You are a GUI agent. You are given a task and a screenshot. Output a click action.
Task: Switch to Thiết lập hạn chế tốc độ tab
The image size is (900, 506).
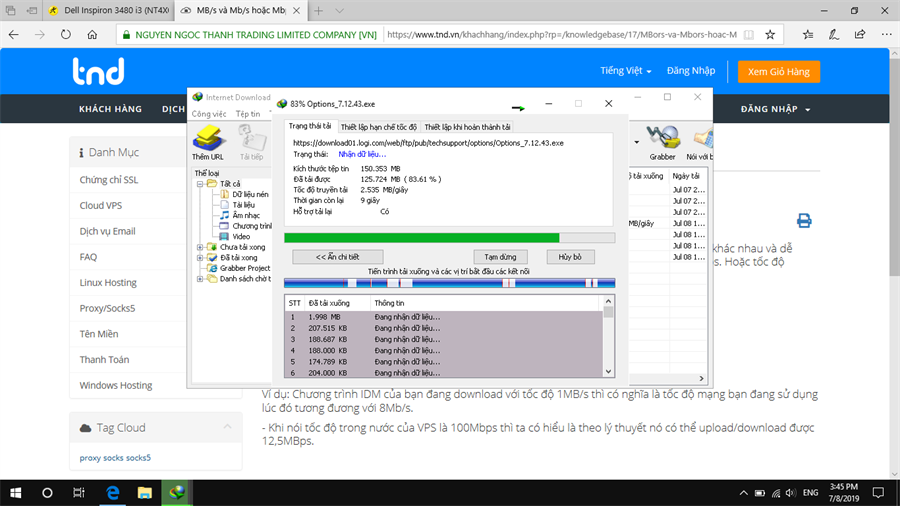[x=378, y=127]
